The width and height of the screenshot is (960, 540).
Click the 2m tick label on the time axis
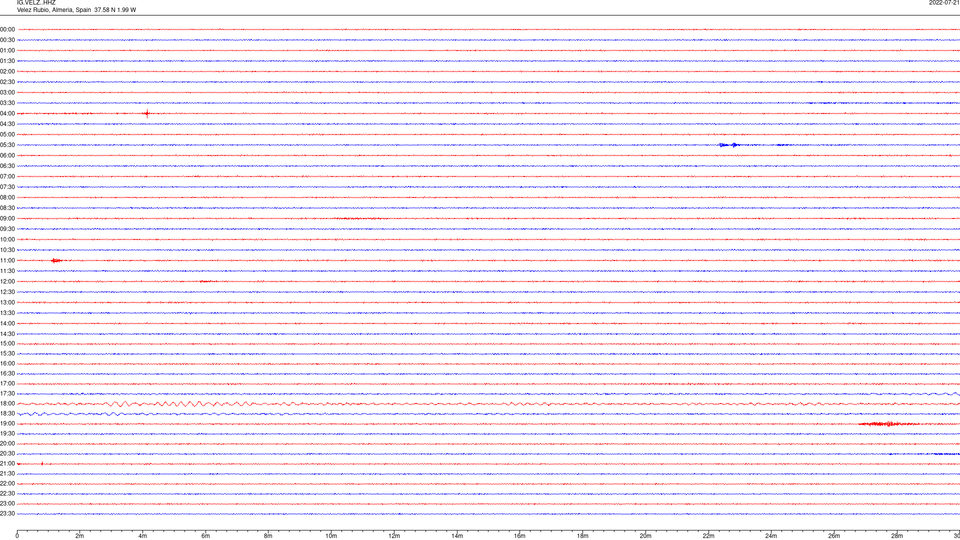tap(80, 536)
